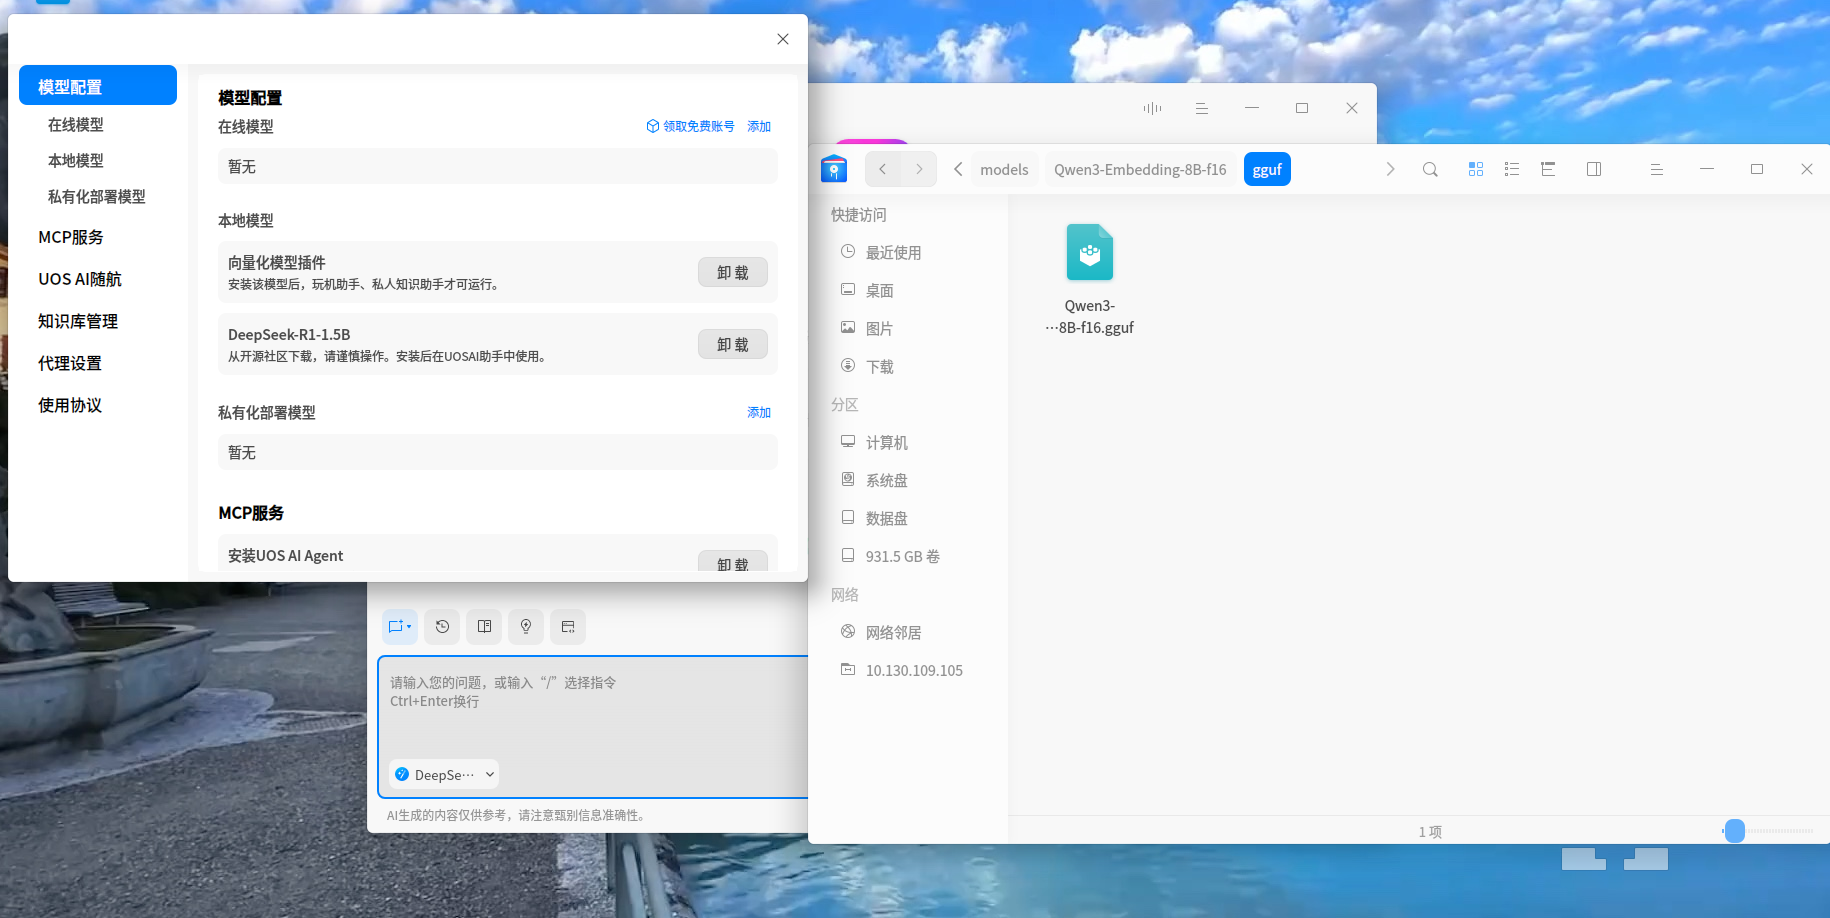
Task: Close the model settings dialog
Action: [x=783, y=39]
